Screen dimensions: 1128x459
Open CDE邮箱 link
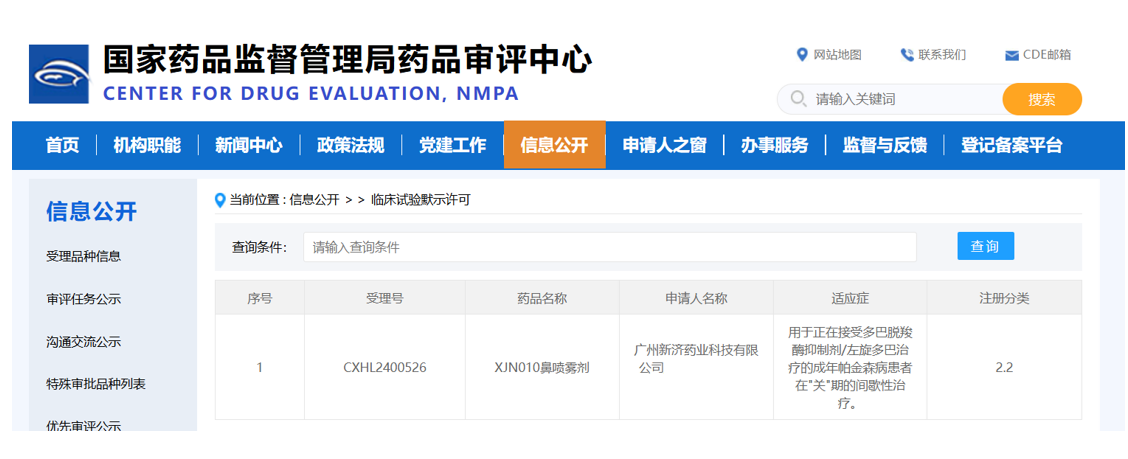(1047, 55)
